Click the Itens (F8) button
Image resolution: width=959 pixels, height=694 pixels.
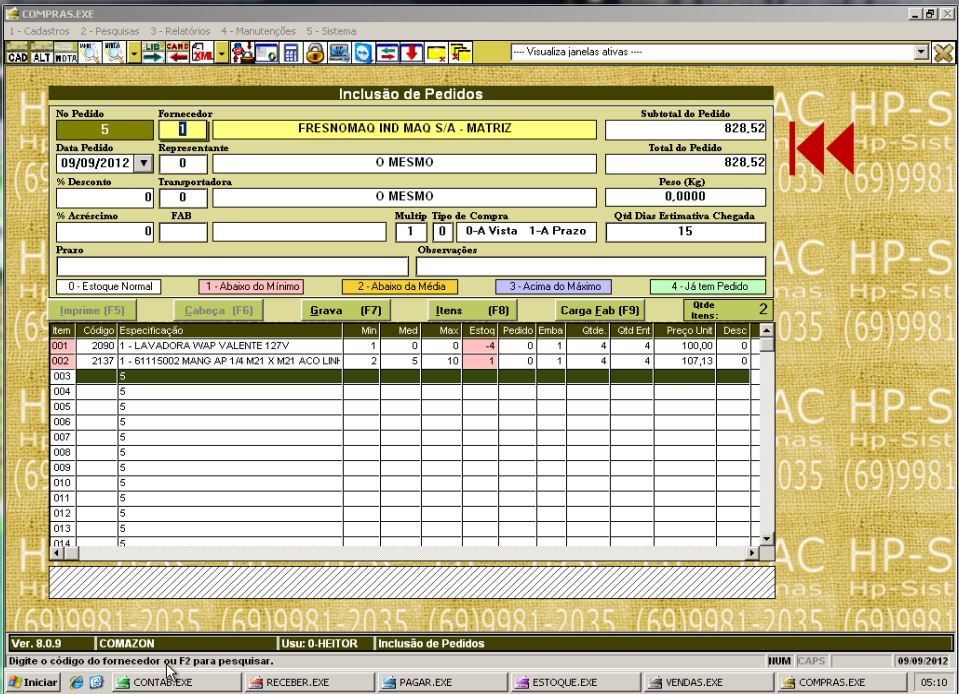tap(472, 311)
